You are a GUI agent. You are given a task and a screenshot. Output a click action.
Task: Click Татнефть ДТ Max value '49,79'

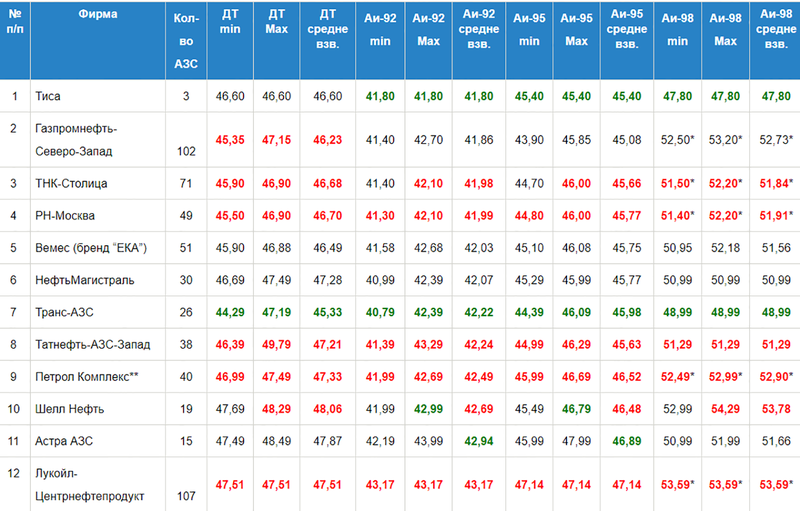(277, 344)
